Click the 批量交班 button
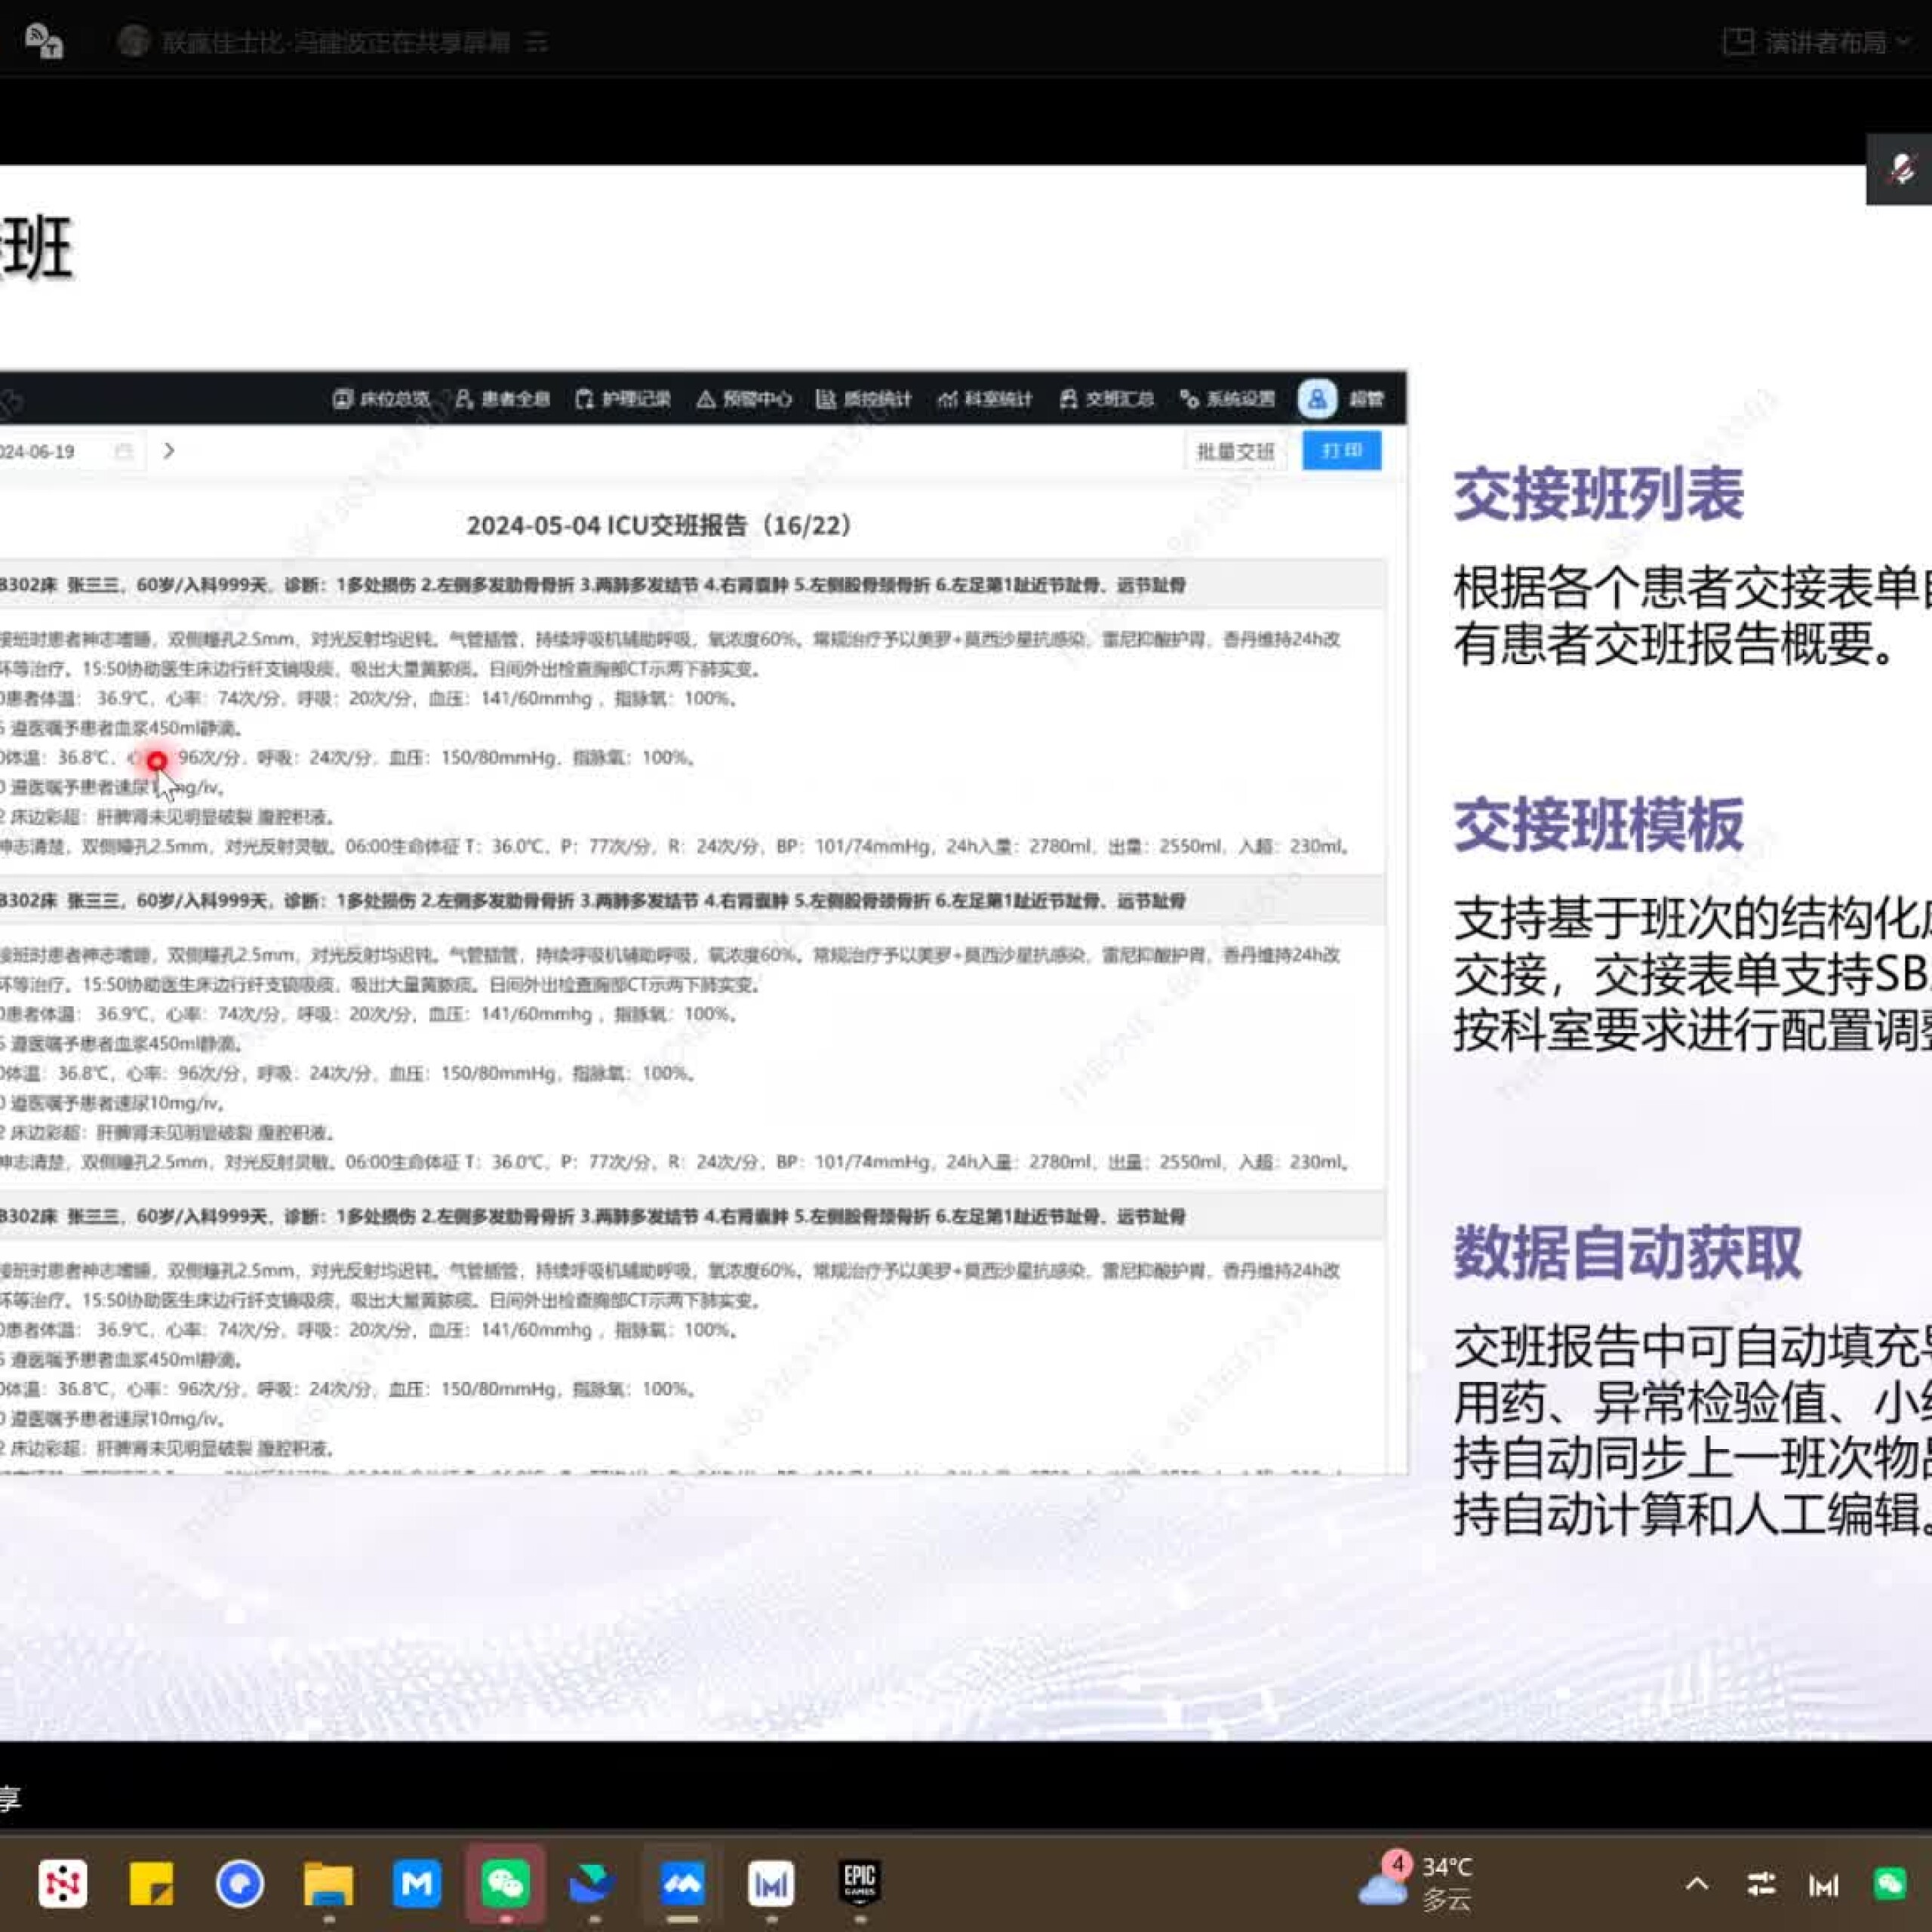Image resolution: width=1932 pixels, height=1932 pixels. pos(1234,452)
